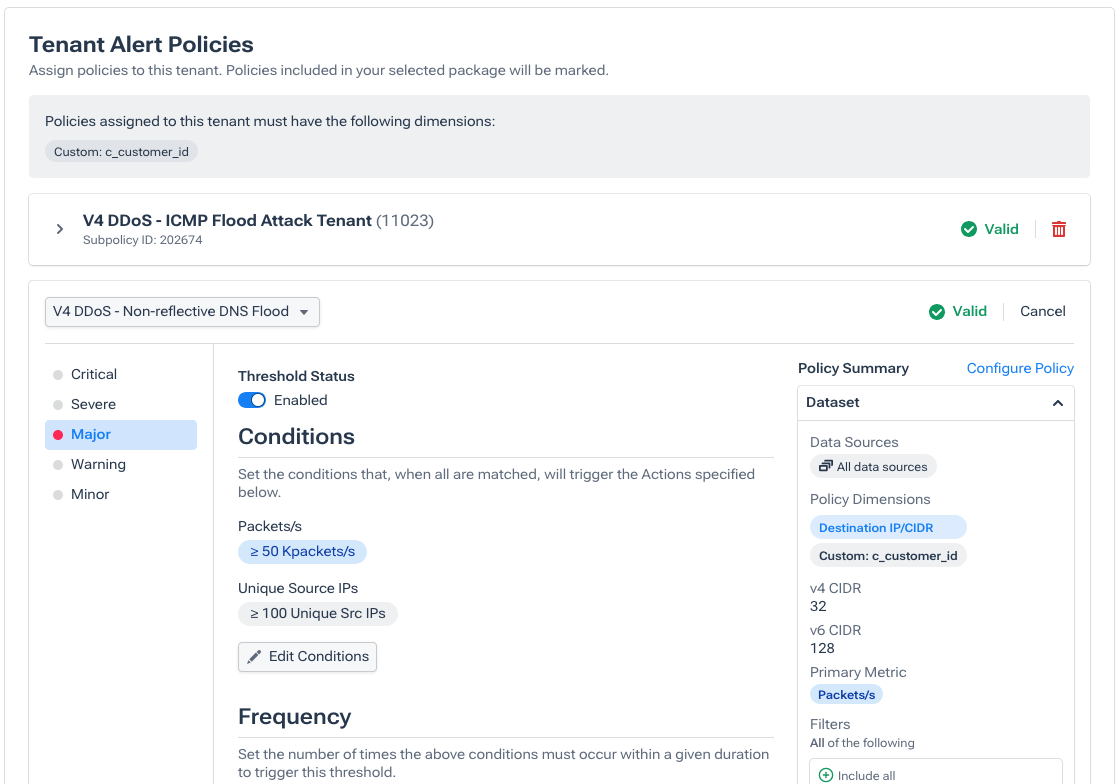This screenshot has height=784, width=1120.
Task: Click the Valid checkmark beside Cancel
Action: [x=937, y=312]
